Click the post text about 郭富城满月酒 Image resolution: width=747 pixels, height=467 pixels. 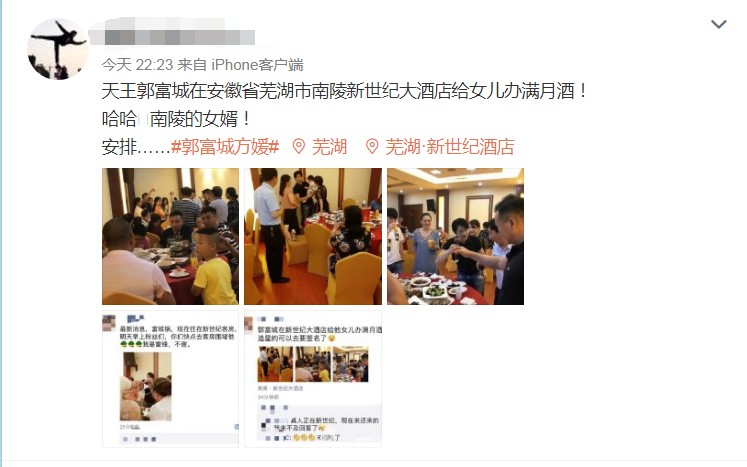click(x=345, y=91)
